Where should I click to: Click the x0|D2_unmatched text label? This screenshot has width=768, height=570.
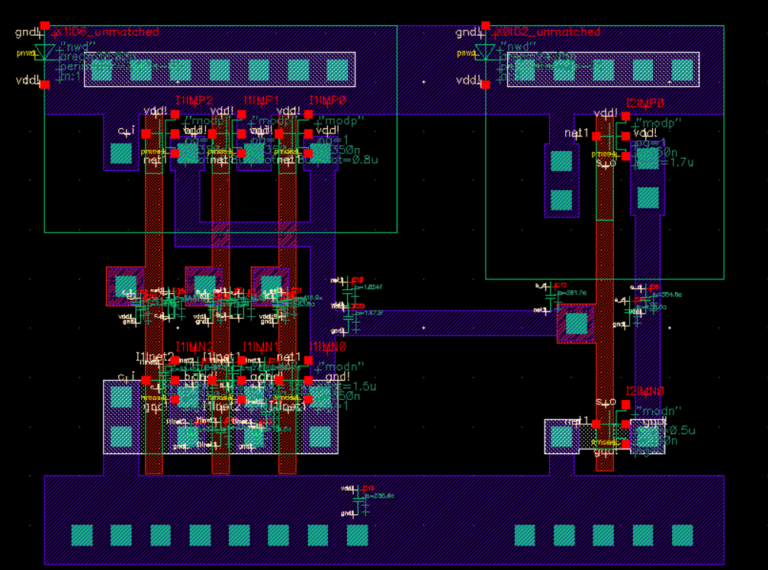point(546,32)
